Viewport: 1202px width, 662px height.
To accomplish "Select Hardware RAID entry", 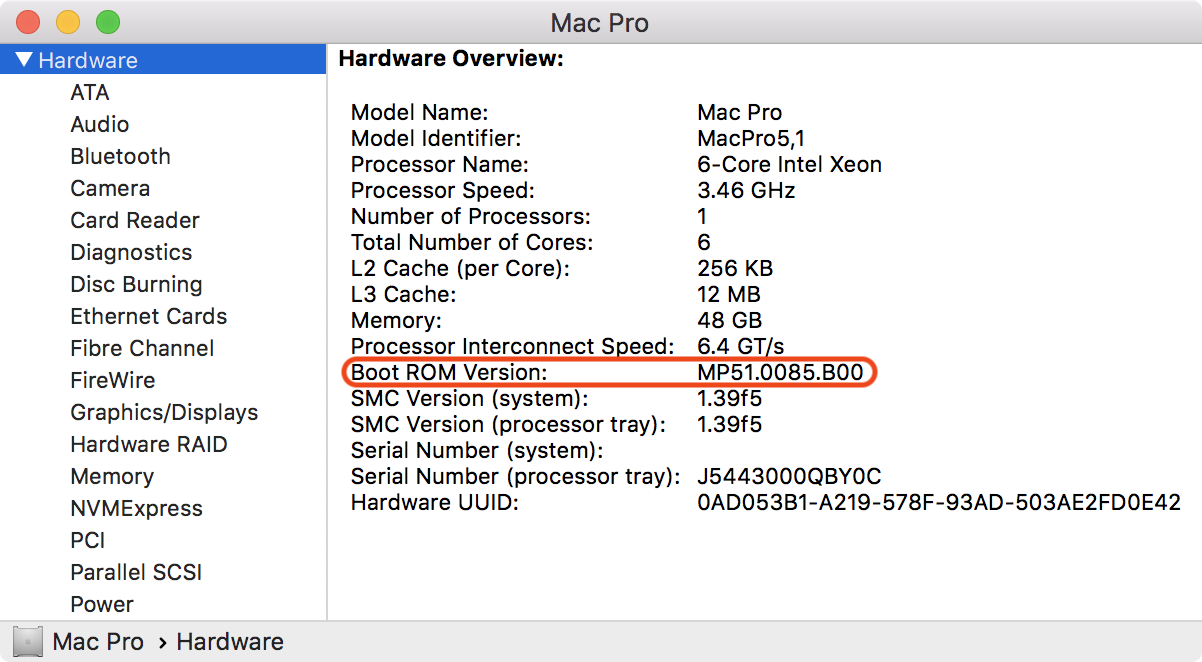I will (149, 444).
